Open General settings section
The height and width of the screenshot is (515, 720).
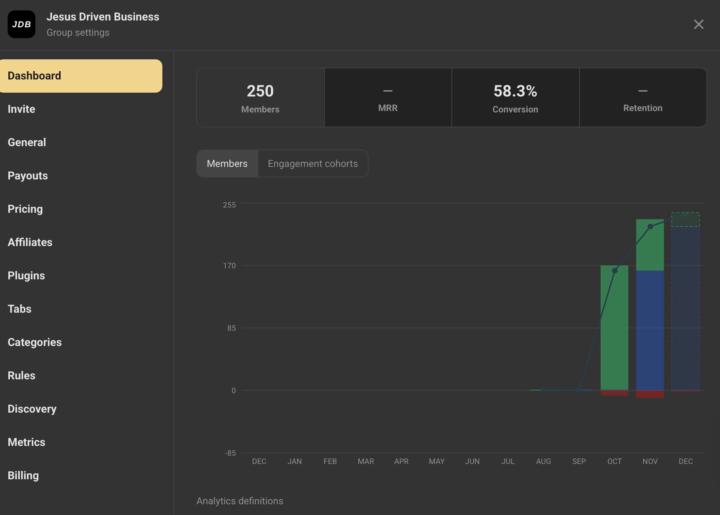[27, 142]
